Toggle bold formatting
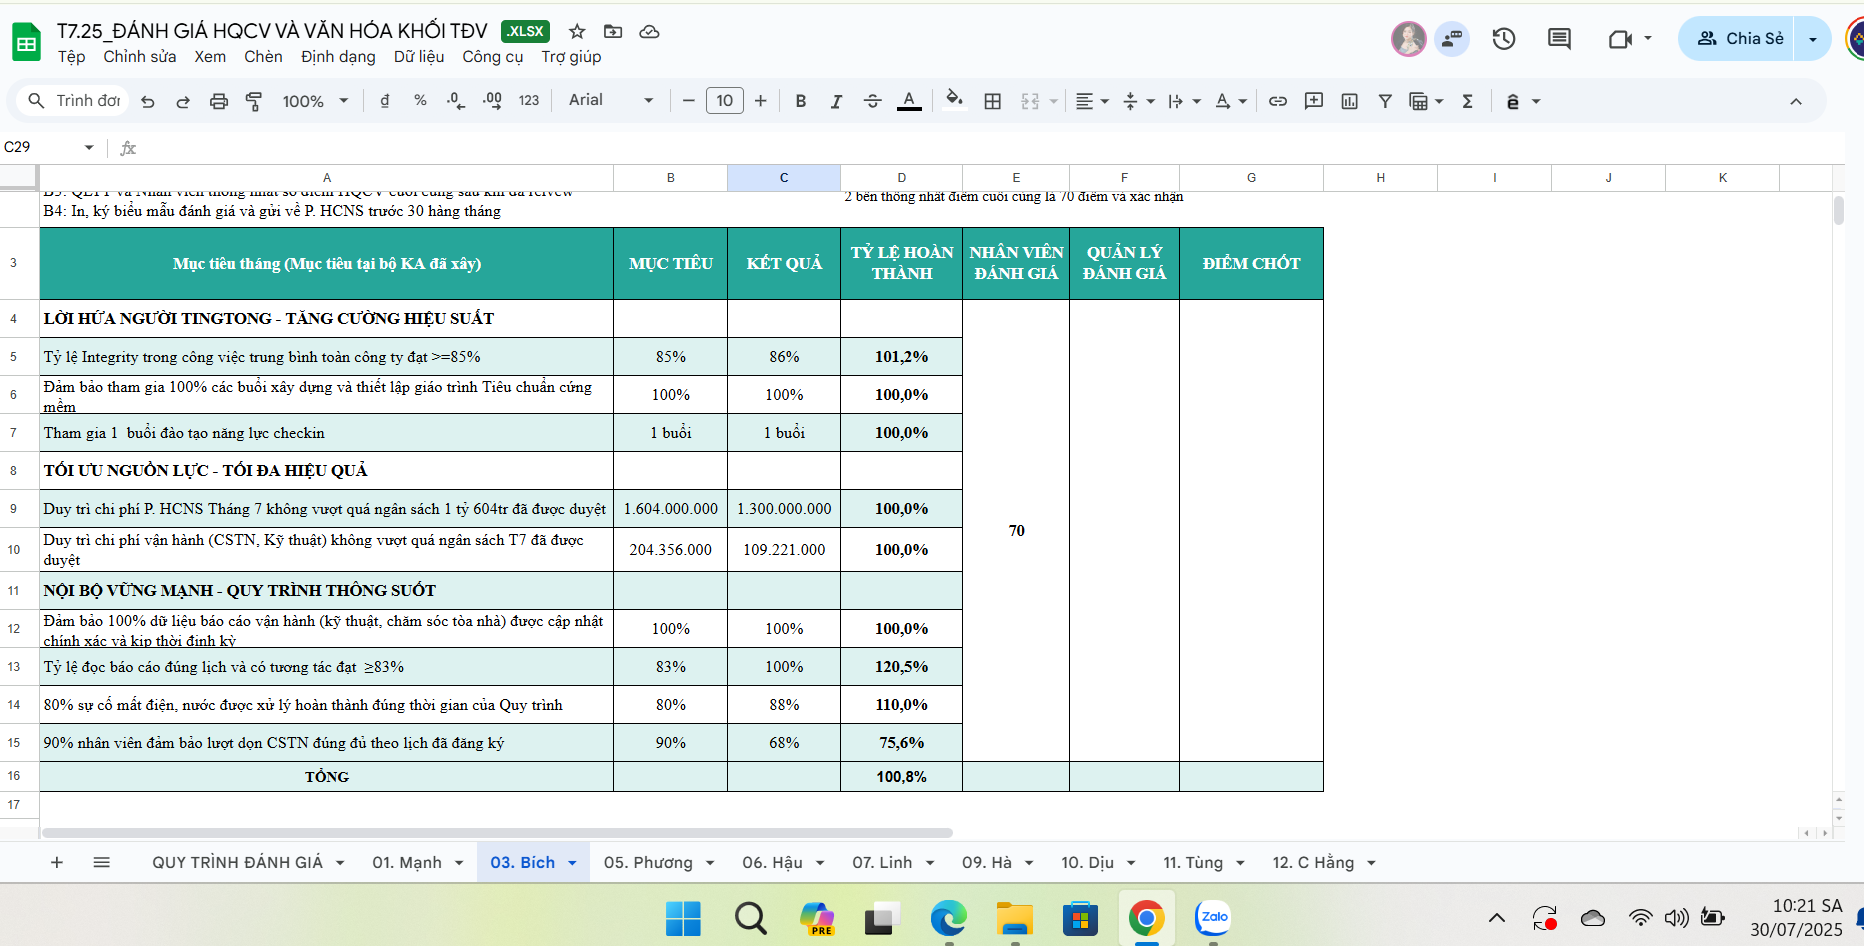 point(800,101)
